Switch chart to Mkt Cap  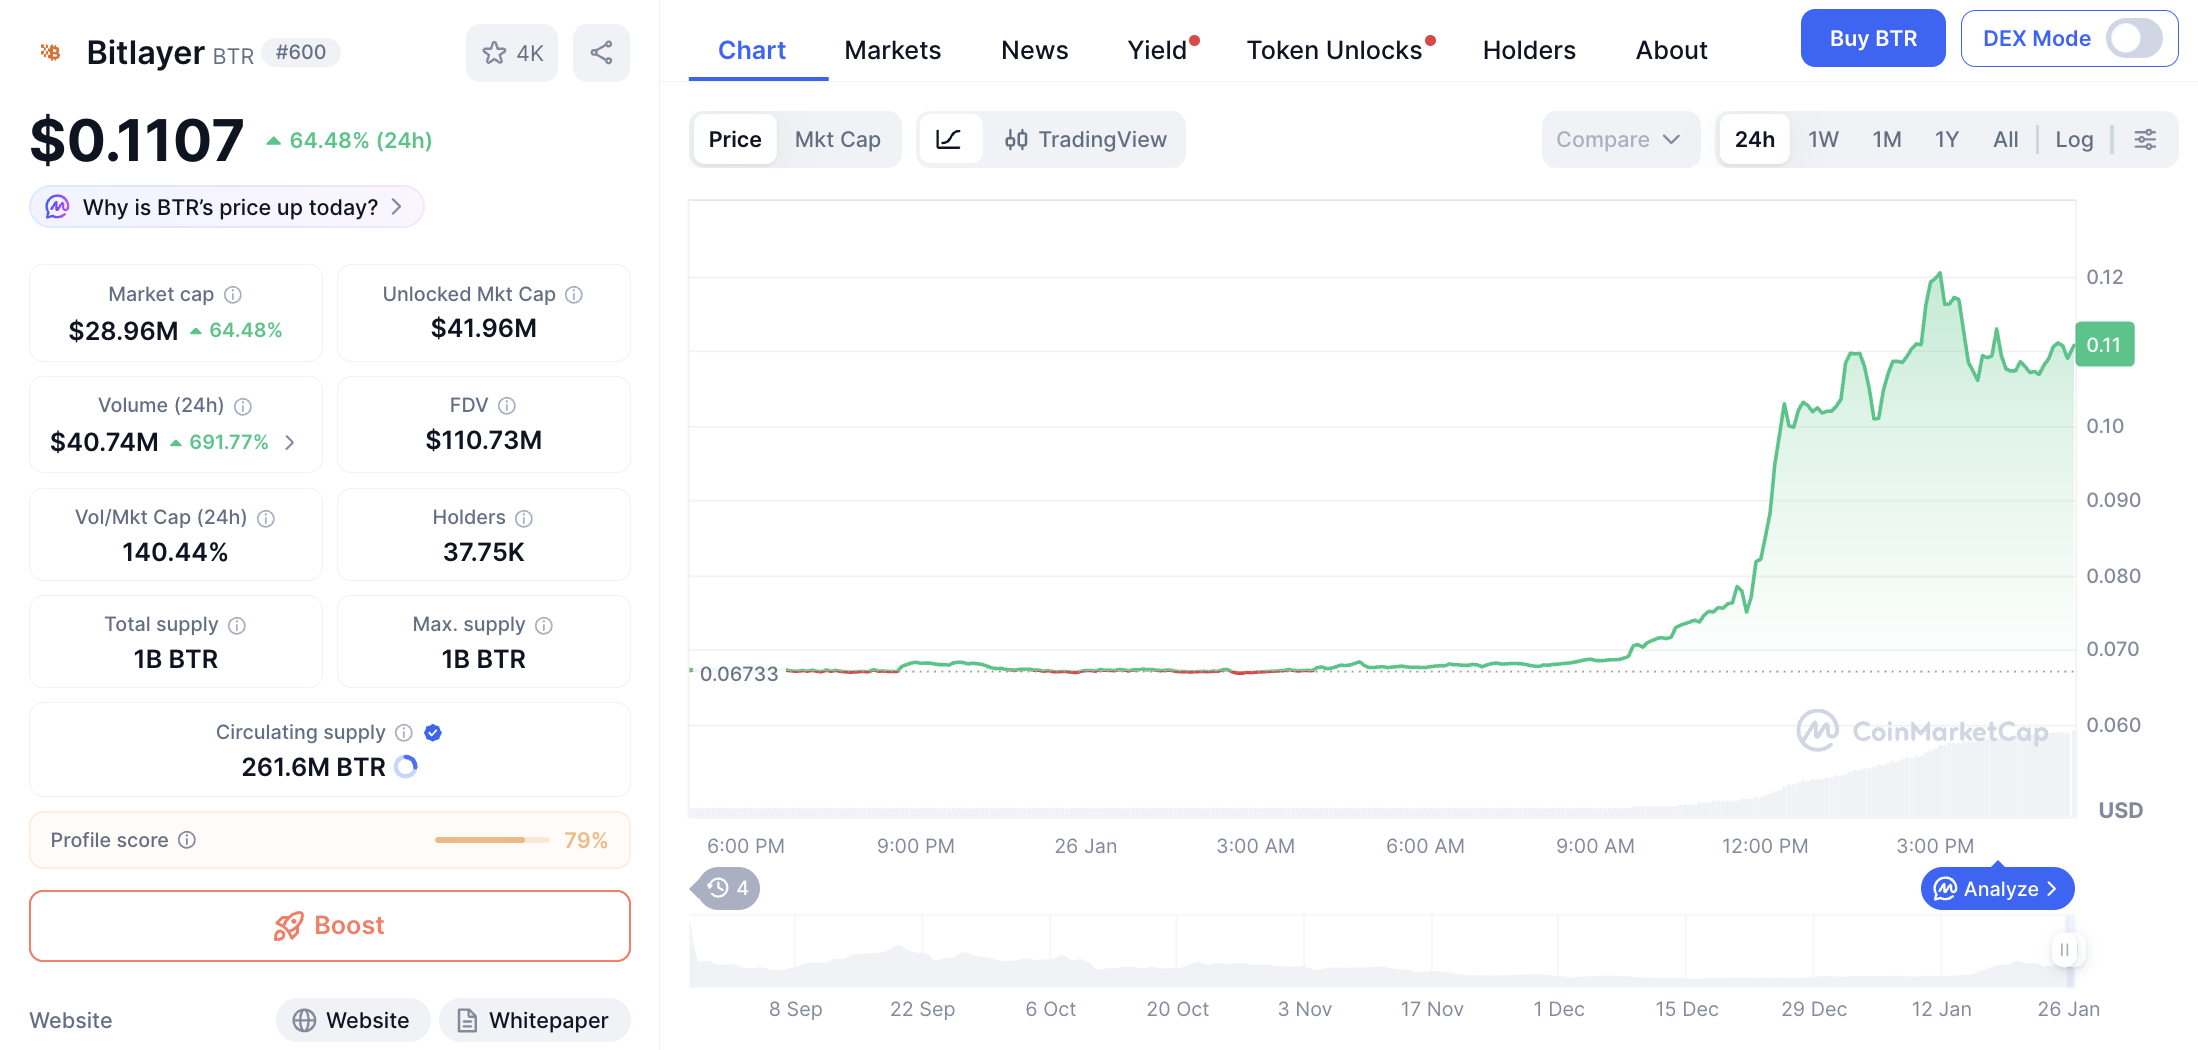coord(837,139)
